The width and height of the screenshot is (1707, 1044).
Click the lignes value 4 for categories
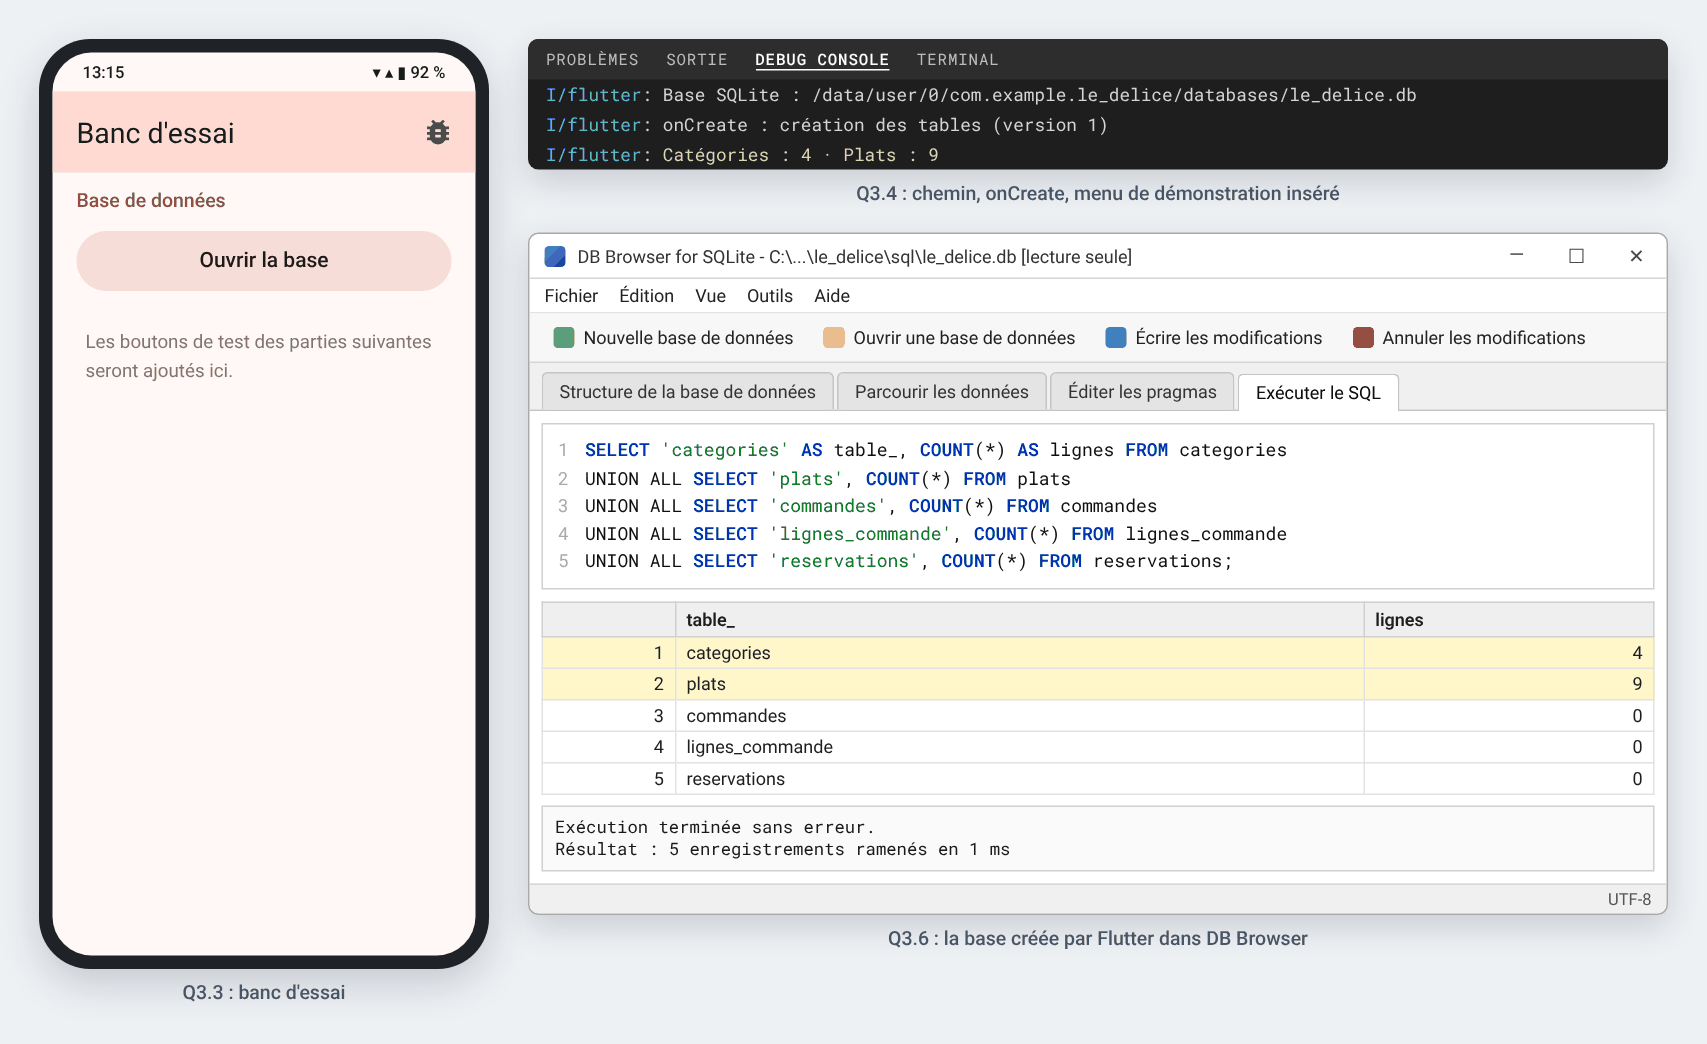[x=1509, y=653]
